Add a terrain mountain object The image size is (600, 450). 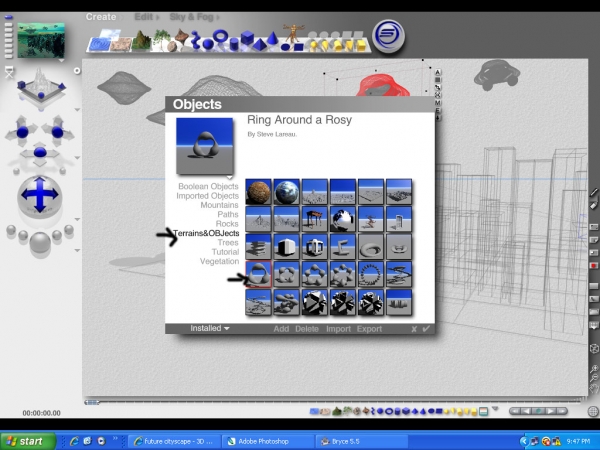pos(141,41)
